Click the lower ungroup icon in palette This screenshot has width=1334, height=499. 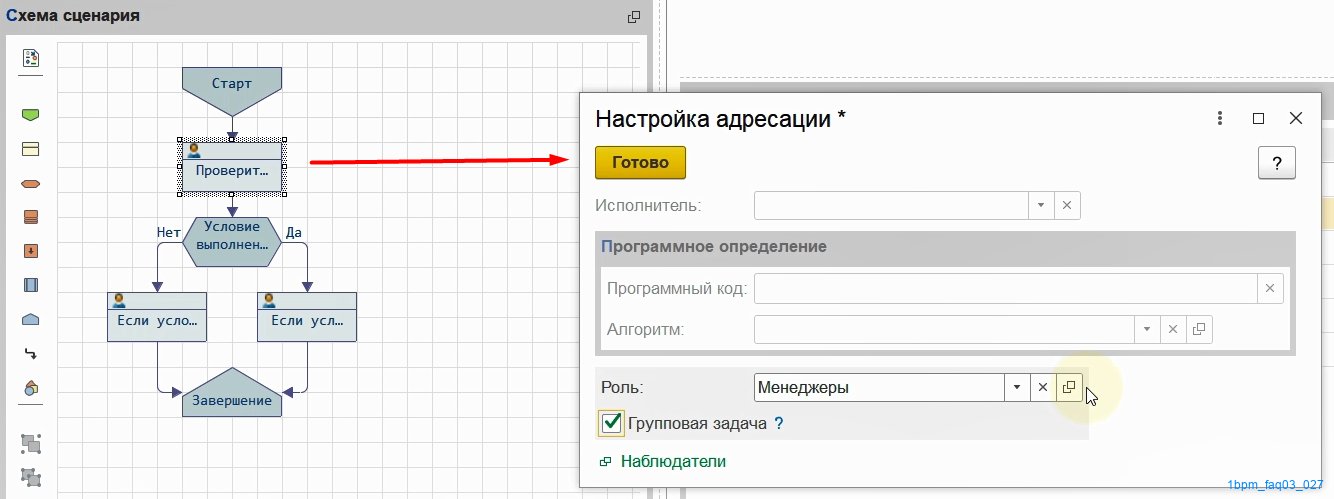(x=30, y=477)
